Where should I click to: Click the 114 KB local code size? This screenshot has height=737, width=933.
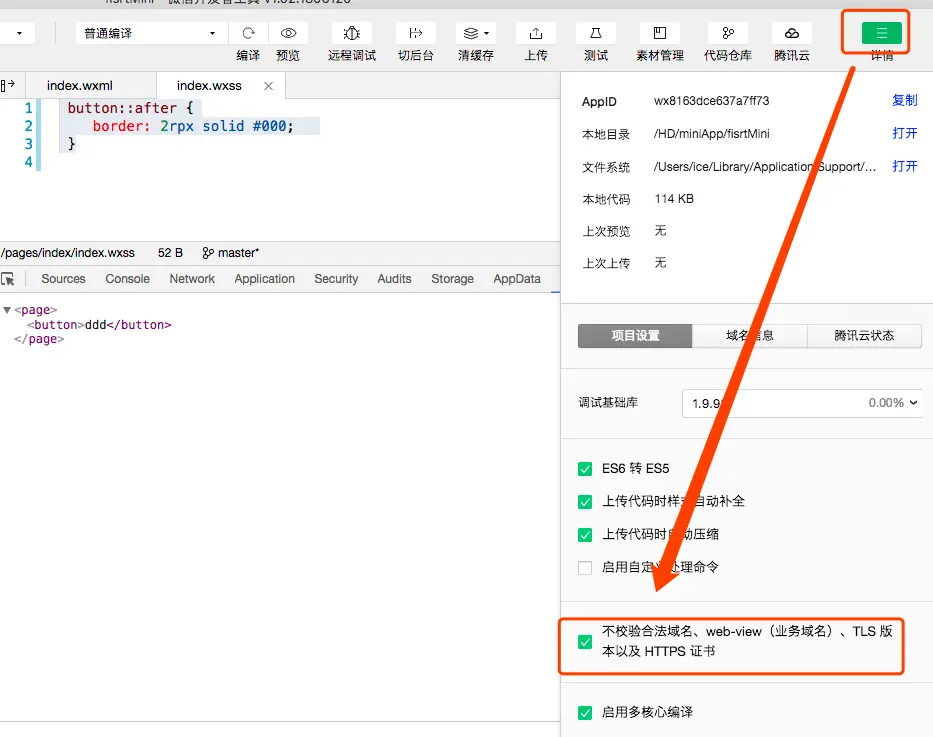674,199
